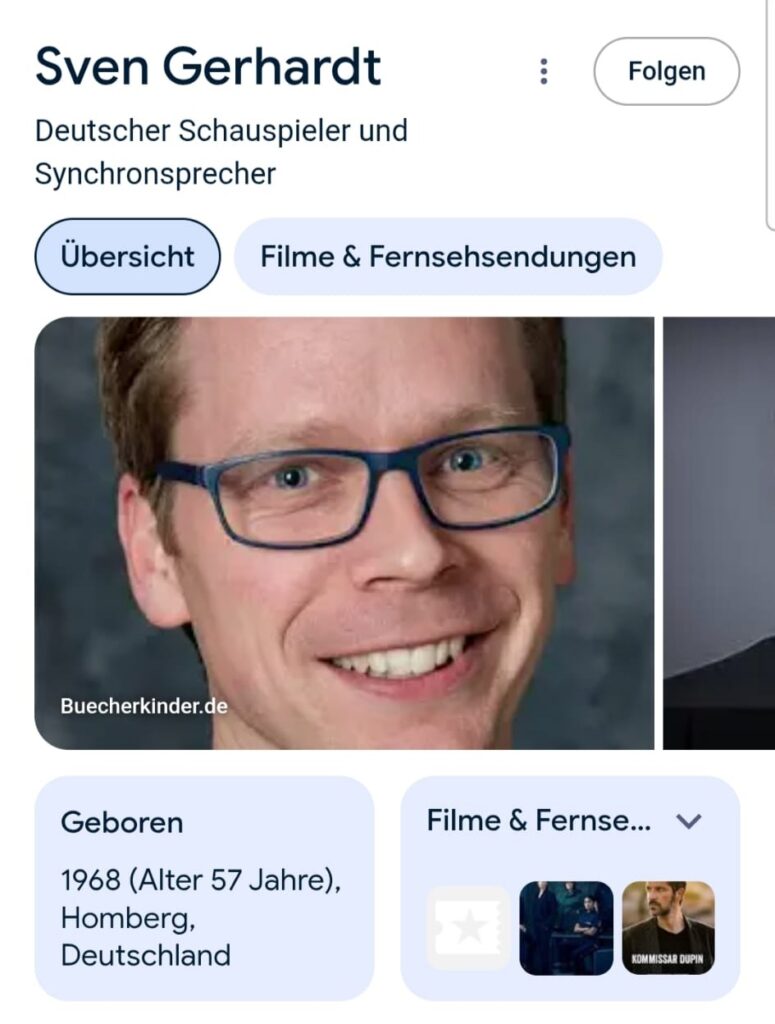Select the Übersicht tab
This screenshot has width=775, height=1024.
127,256
